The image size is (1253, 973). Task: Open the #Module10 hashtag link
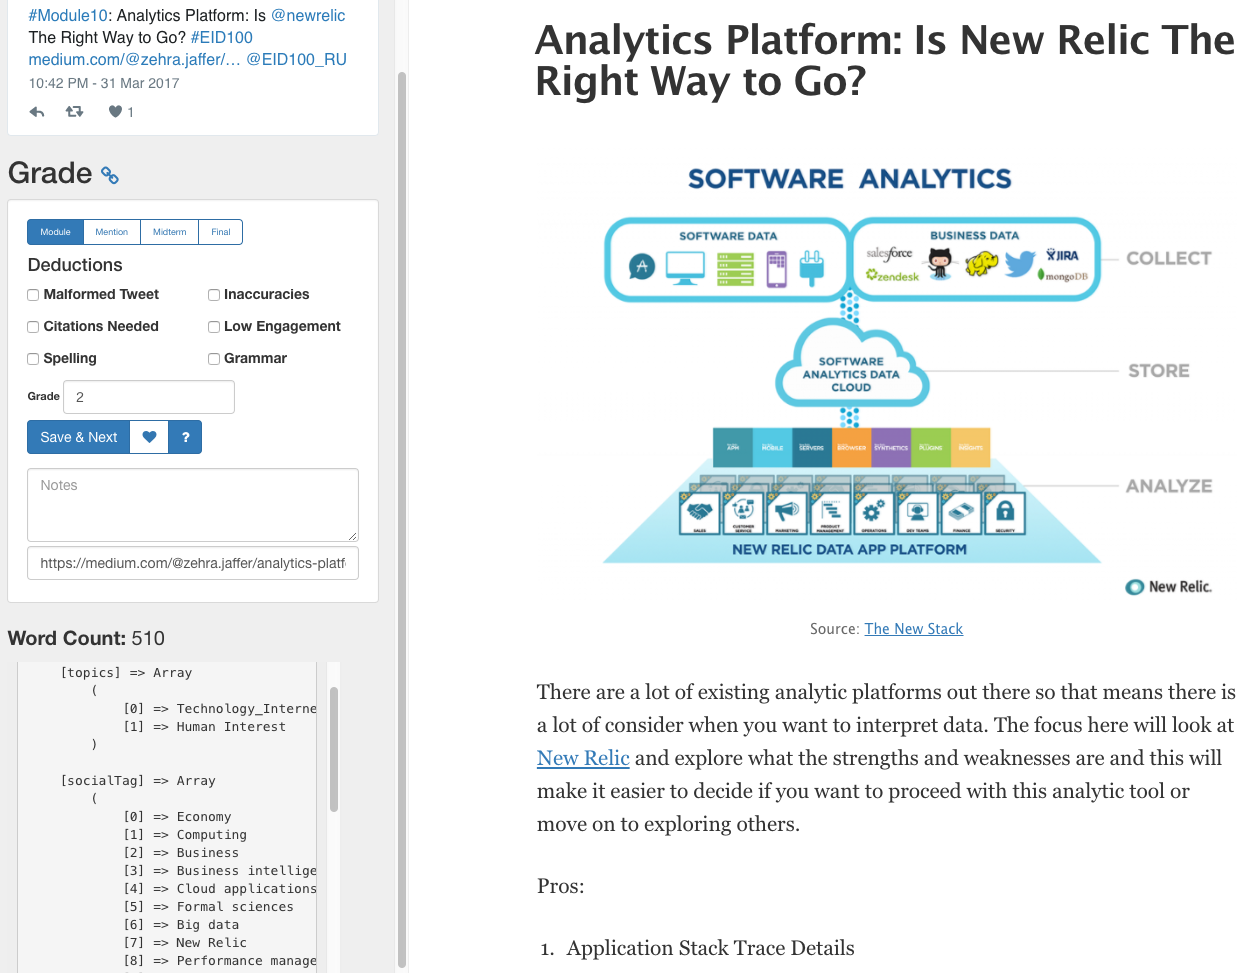click(x=66, y=15)
